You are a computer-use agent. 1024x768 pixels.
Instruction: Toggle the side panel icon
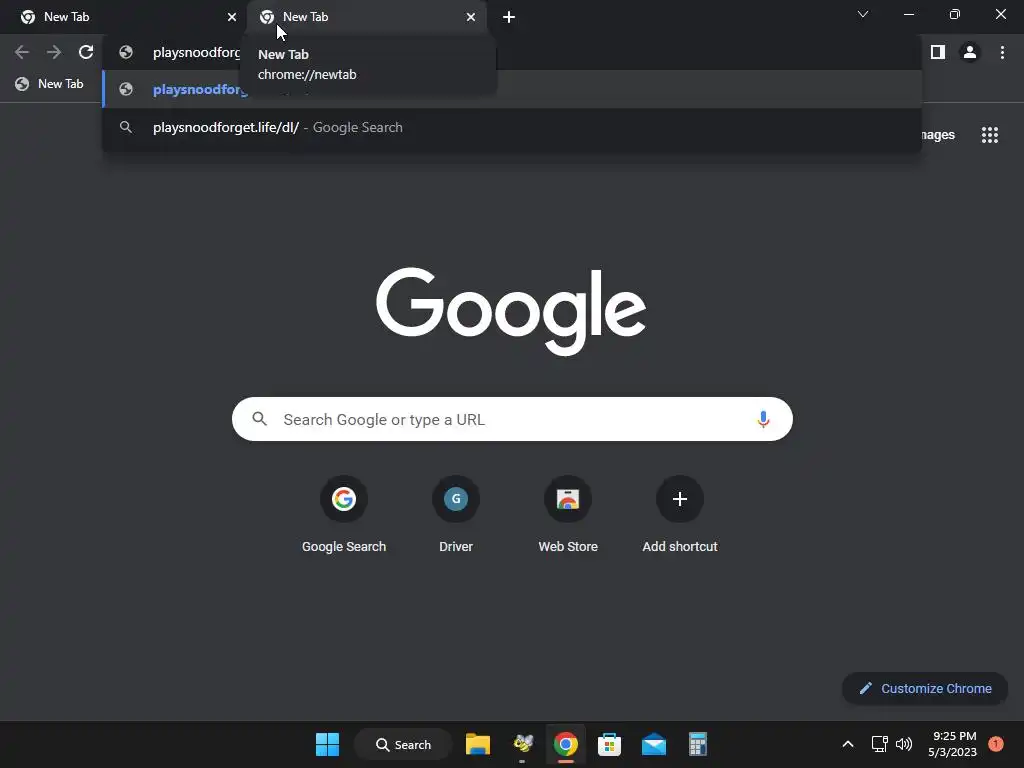938,52
